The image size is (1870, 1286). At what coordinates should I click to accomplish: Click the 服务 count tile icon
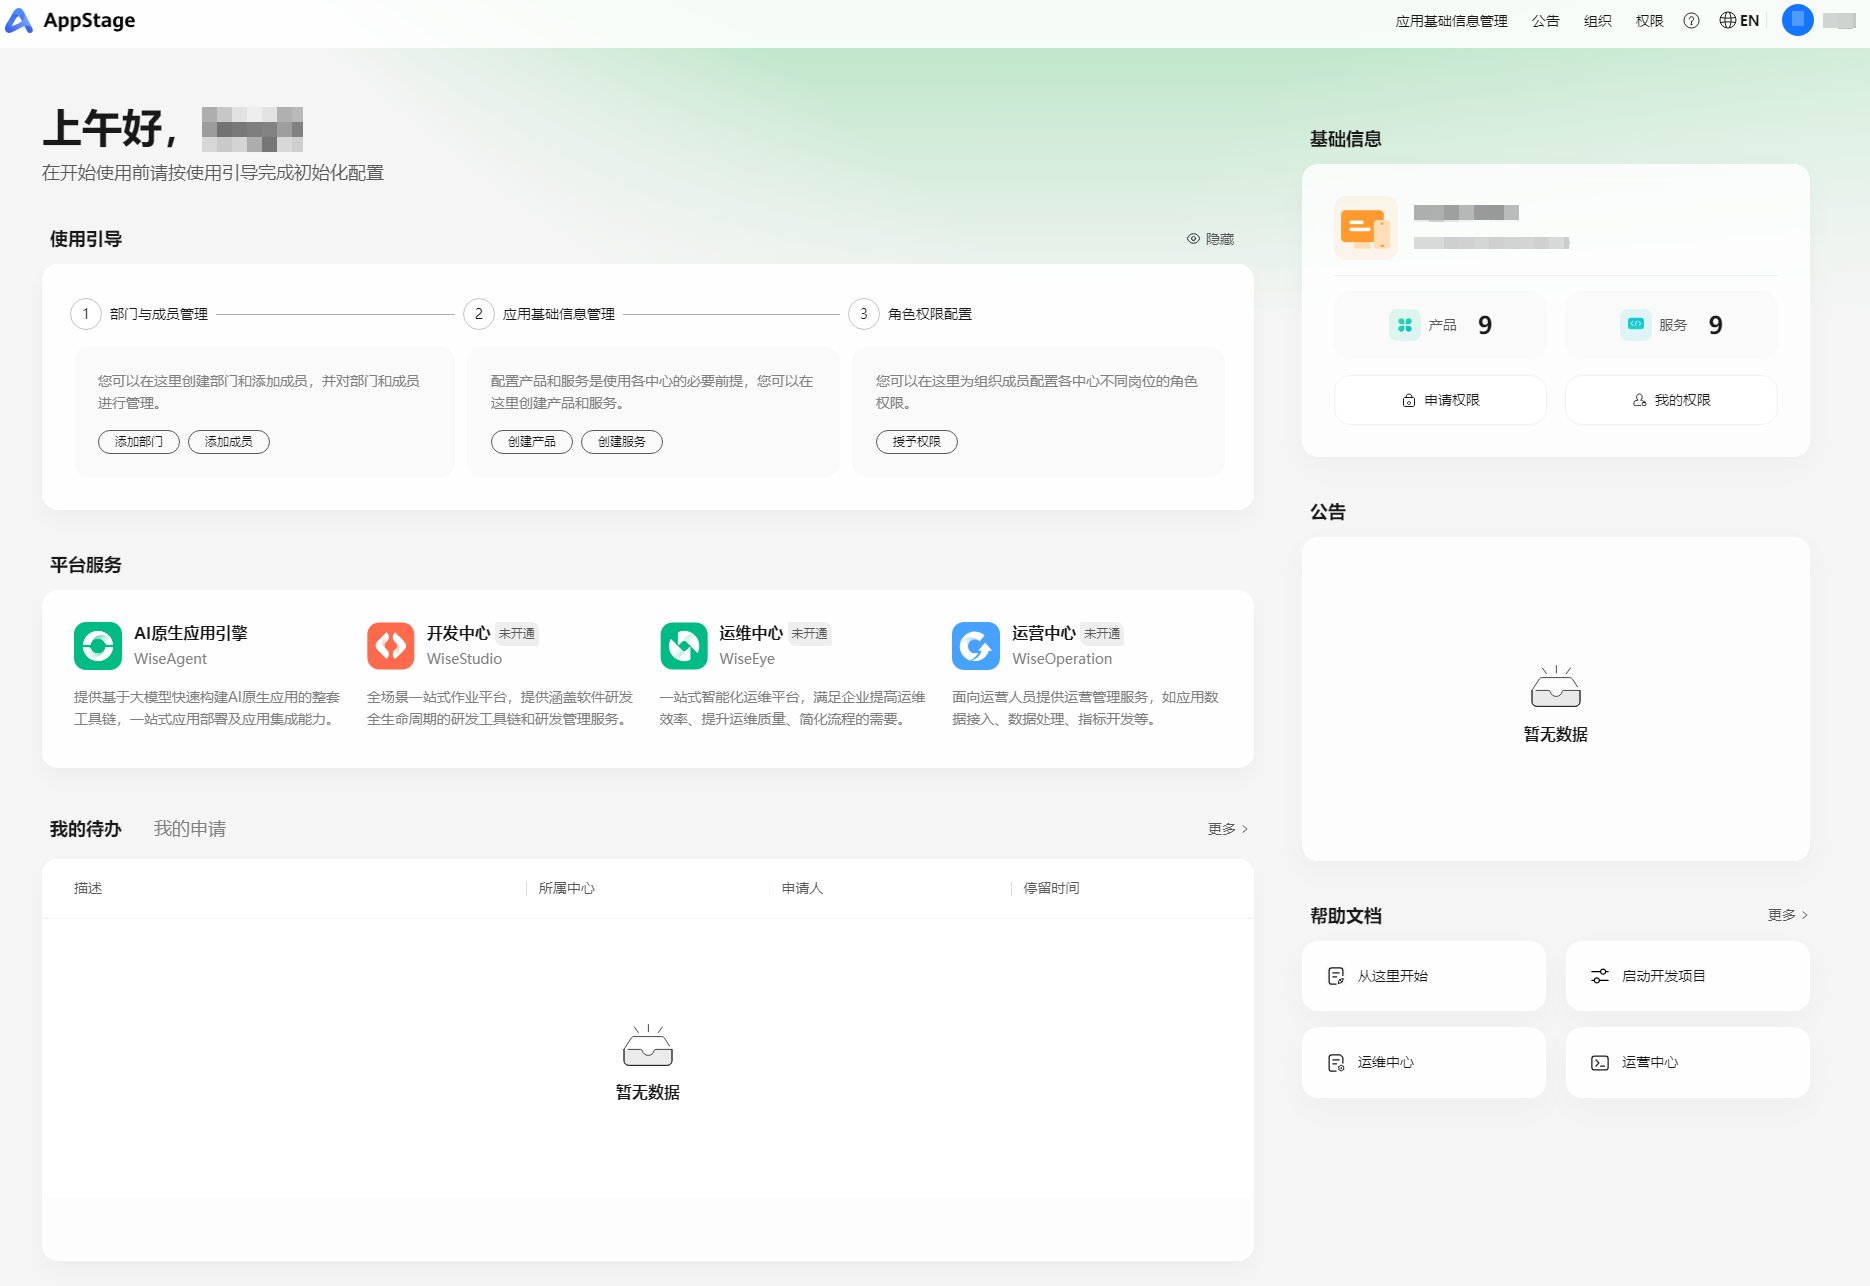pos(1636,325)
